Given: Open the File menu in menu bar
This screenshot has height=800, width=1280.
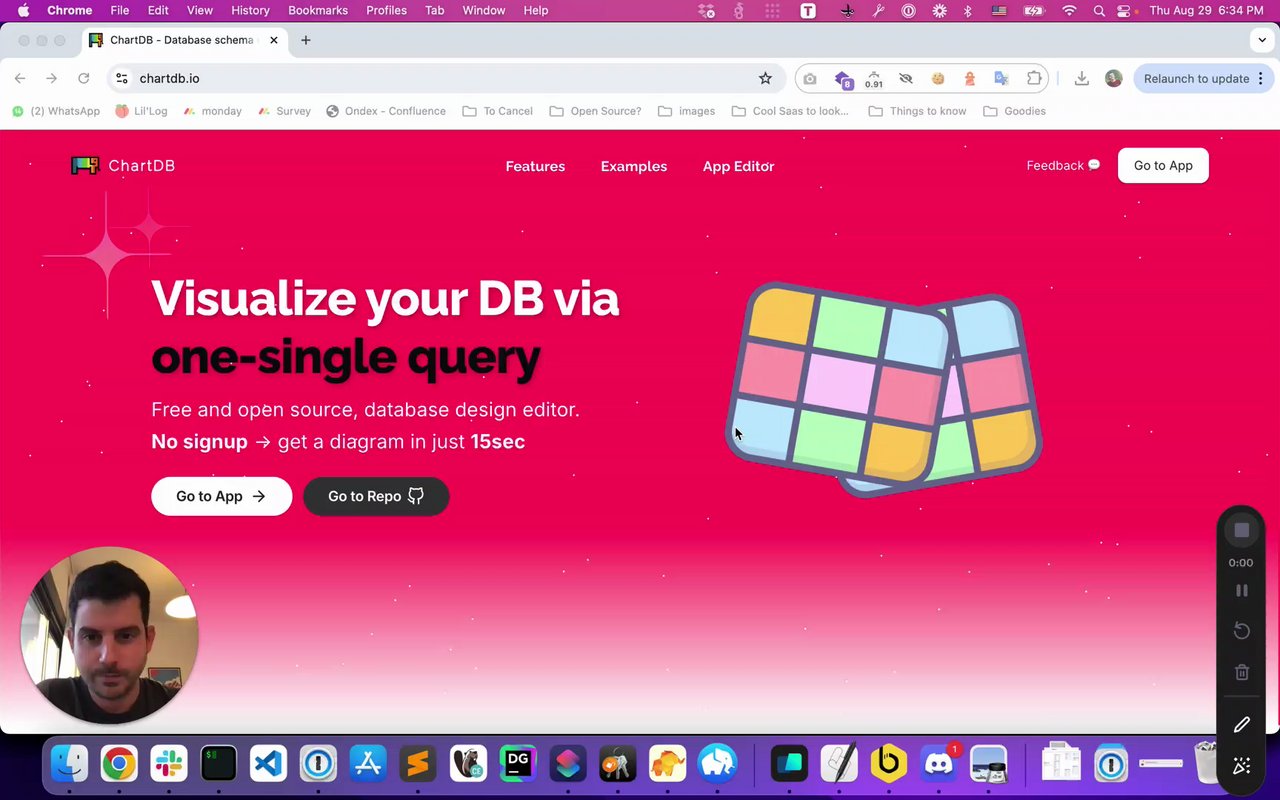Looking at the screenshot, I should click(120, 10).
